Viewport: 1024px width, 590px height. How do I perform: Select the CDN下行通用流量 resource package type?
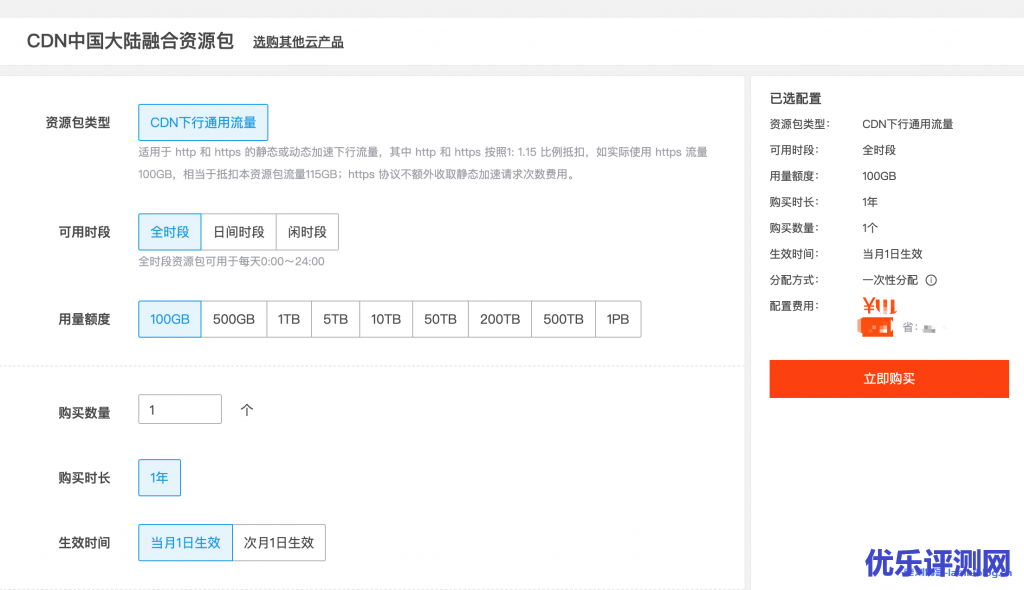tap(203, 123)
